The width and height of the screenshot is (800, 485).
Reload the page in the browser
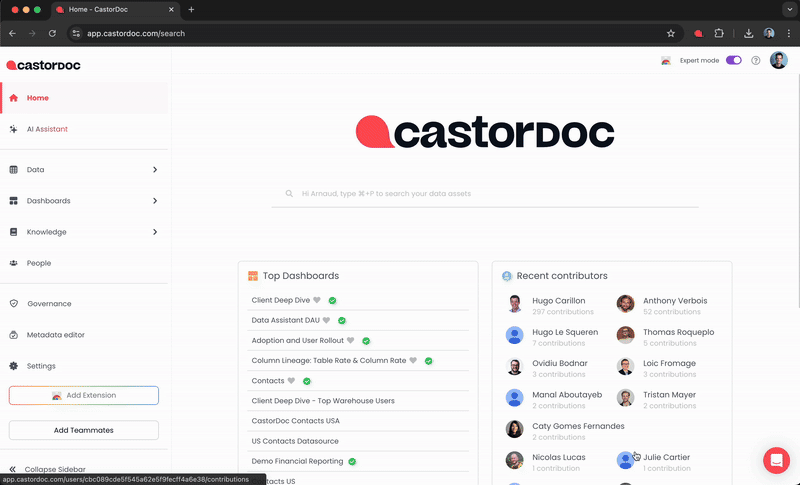point(52,34)
